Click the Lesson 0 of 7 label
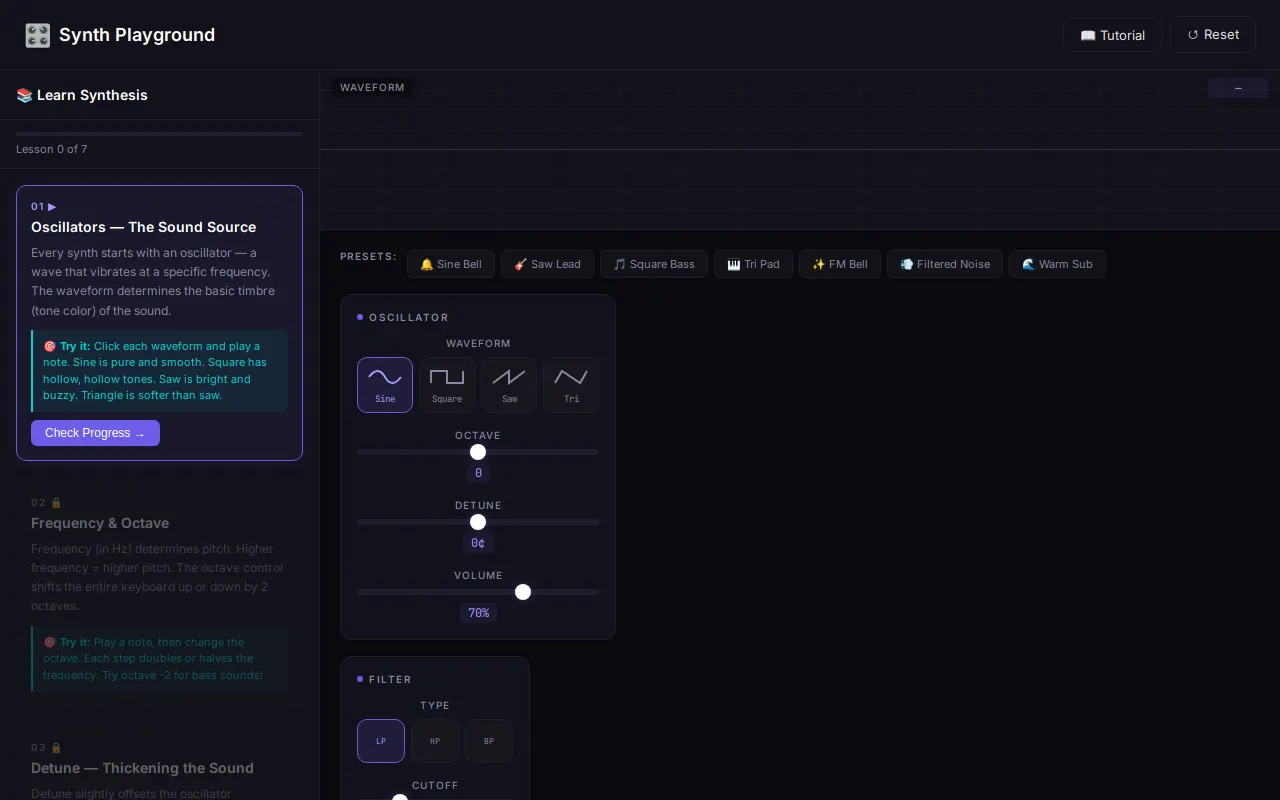This screenshot has height=800, width=1280. point(51,149)
